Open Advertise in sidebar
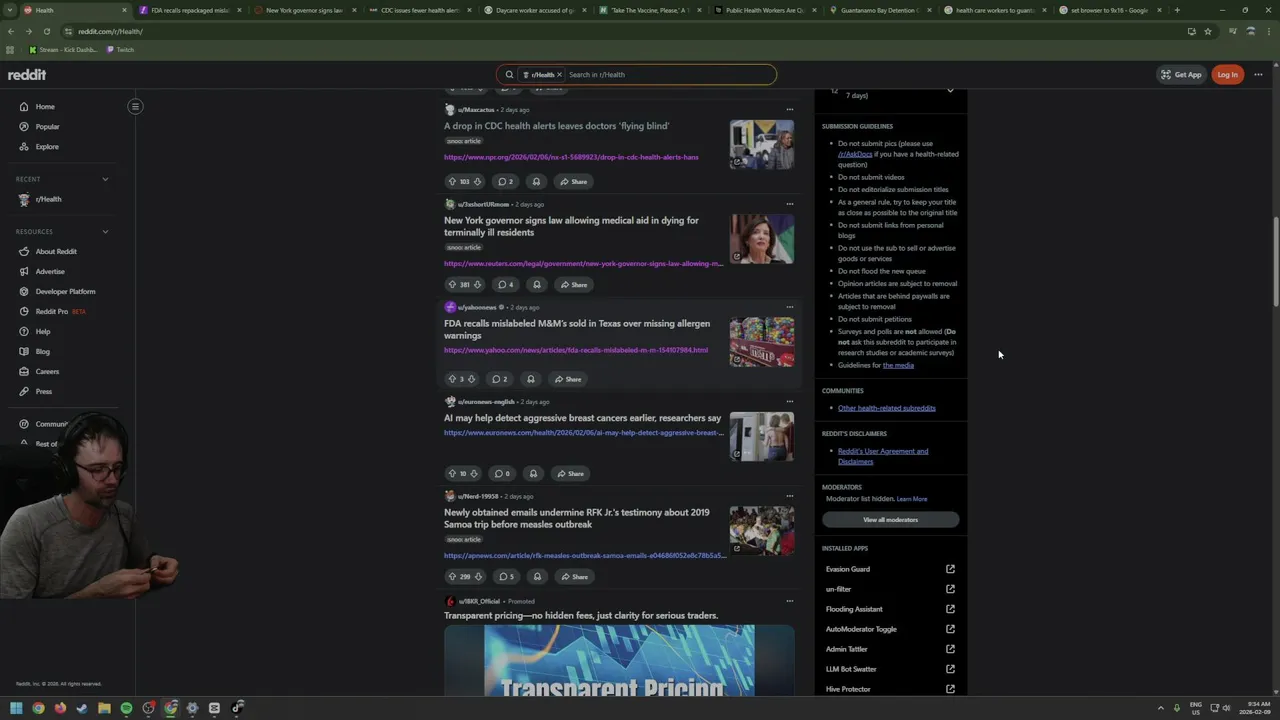1280x720 pixels. 50,271
